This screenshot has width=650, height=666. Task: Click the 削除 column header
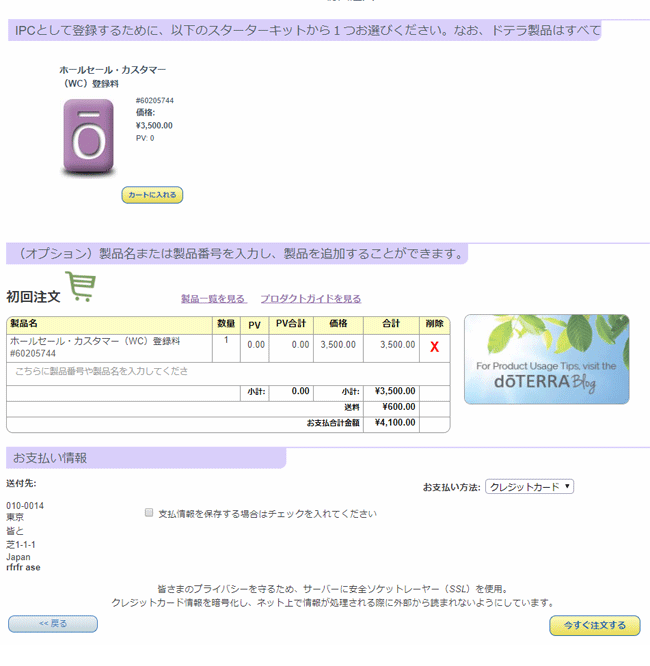[x=434, y=324]
